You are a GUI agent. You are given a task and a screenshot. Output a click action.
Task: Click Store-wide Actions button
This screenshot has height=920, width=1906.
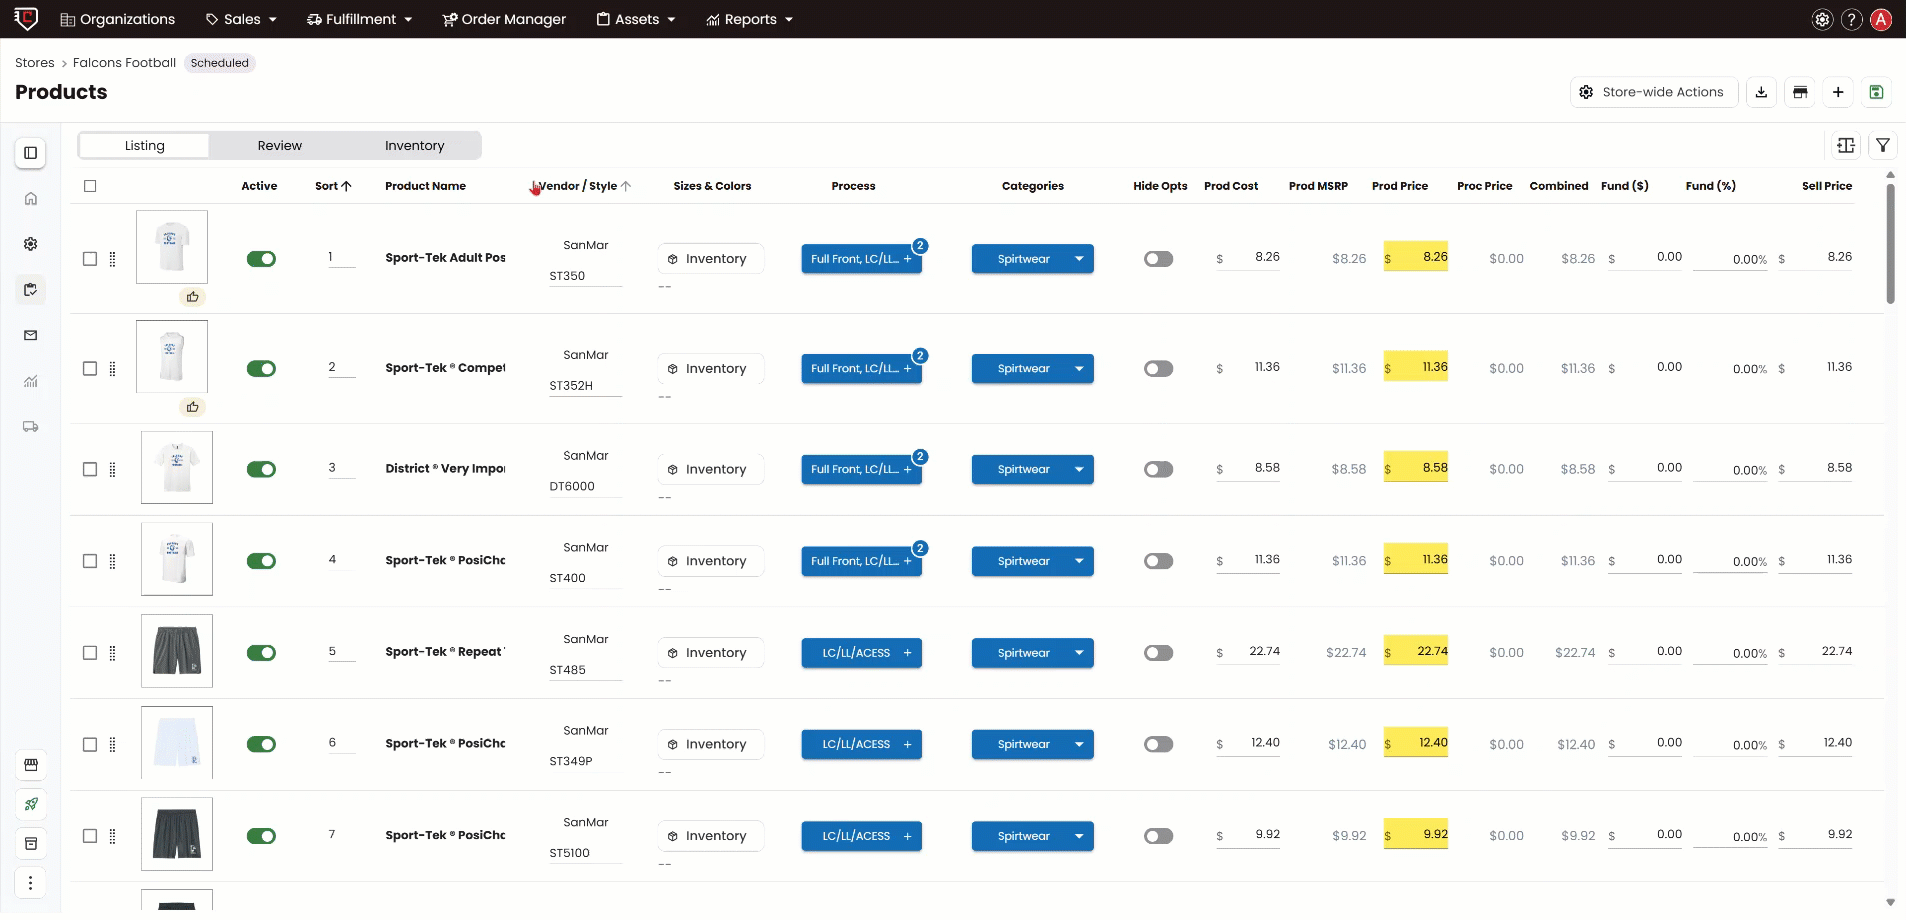(1654, 92)
